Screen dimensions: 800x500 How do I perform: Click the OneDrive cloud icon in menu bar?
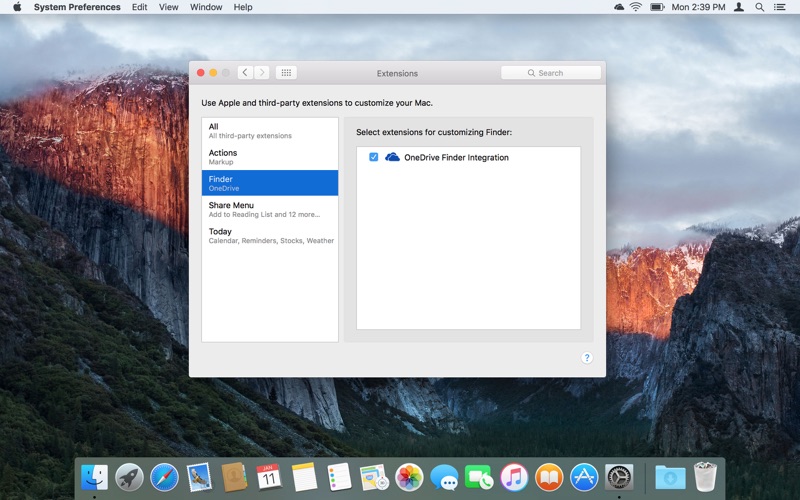point(620,7)
